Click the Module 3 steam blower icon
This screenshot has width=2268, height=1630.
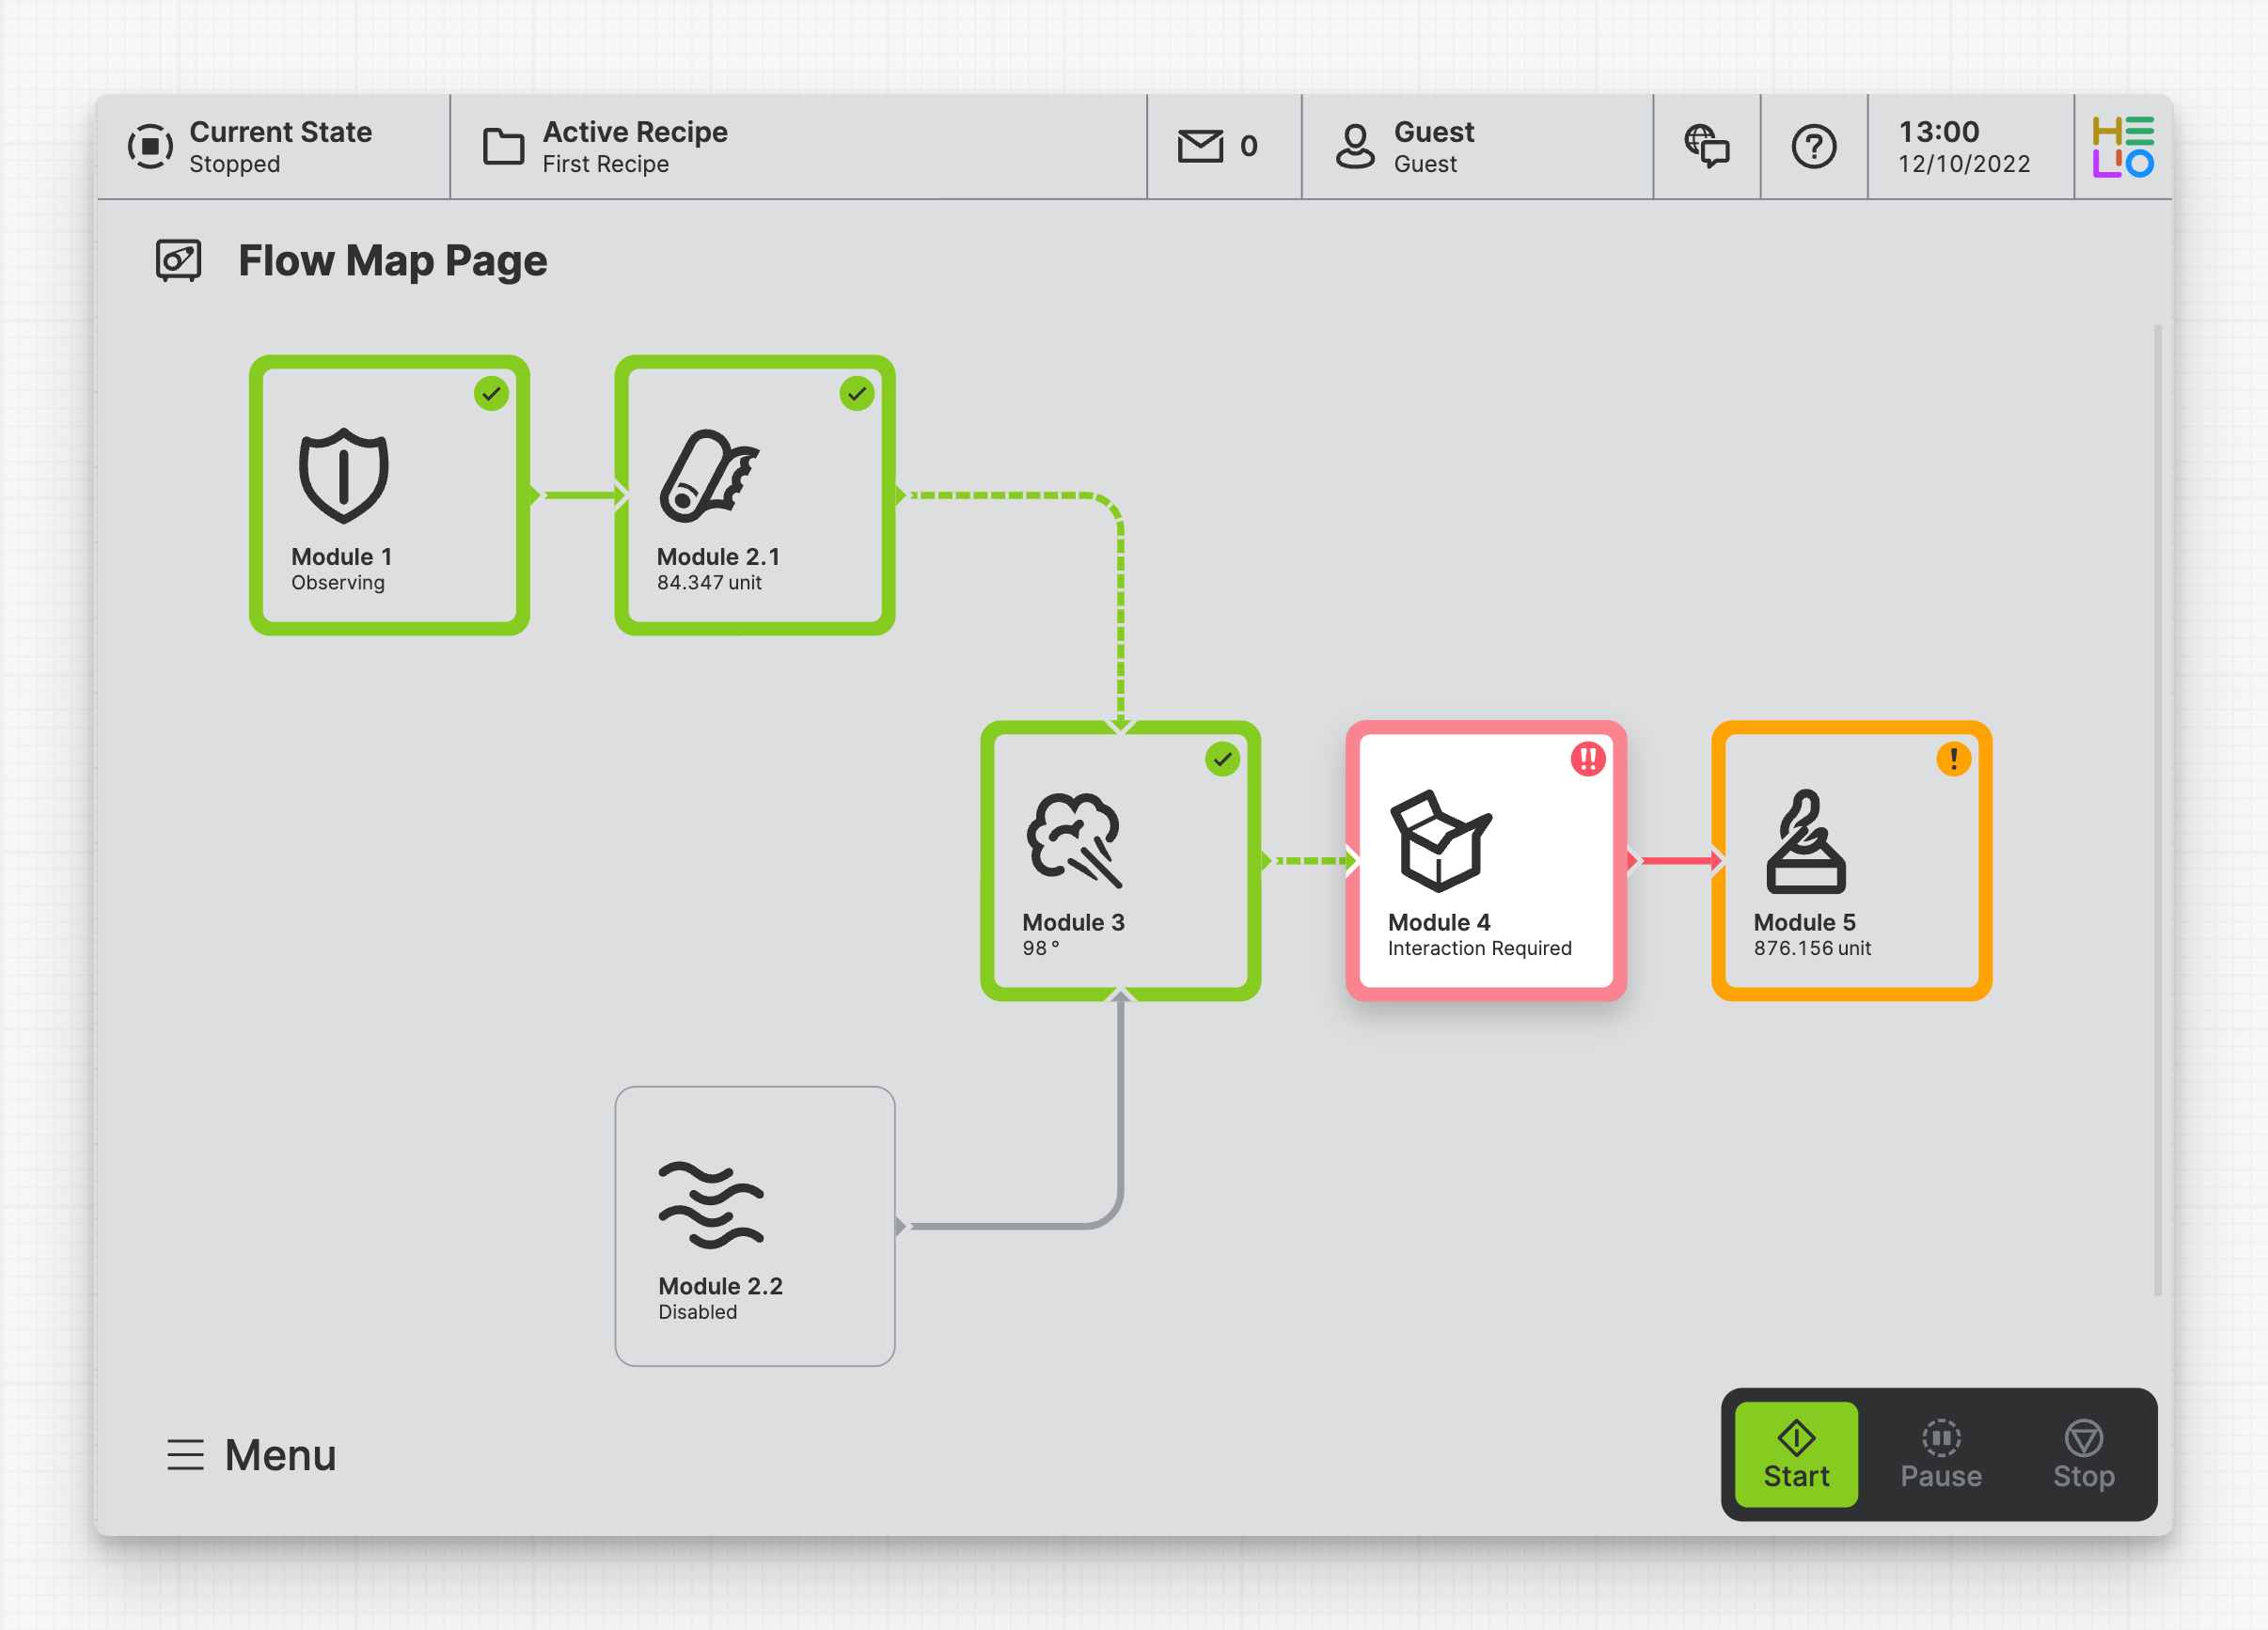click(x=1074, y=841)
